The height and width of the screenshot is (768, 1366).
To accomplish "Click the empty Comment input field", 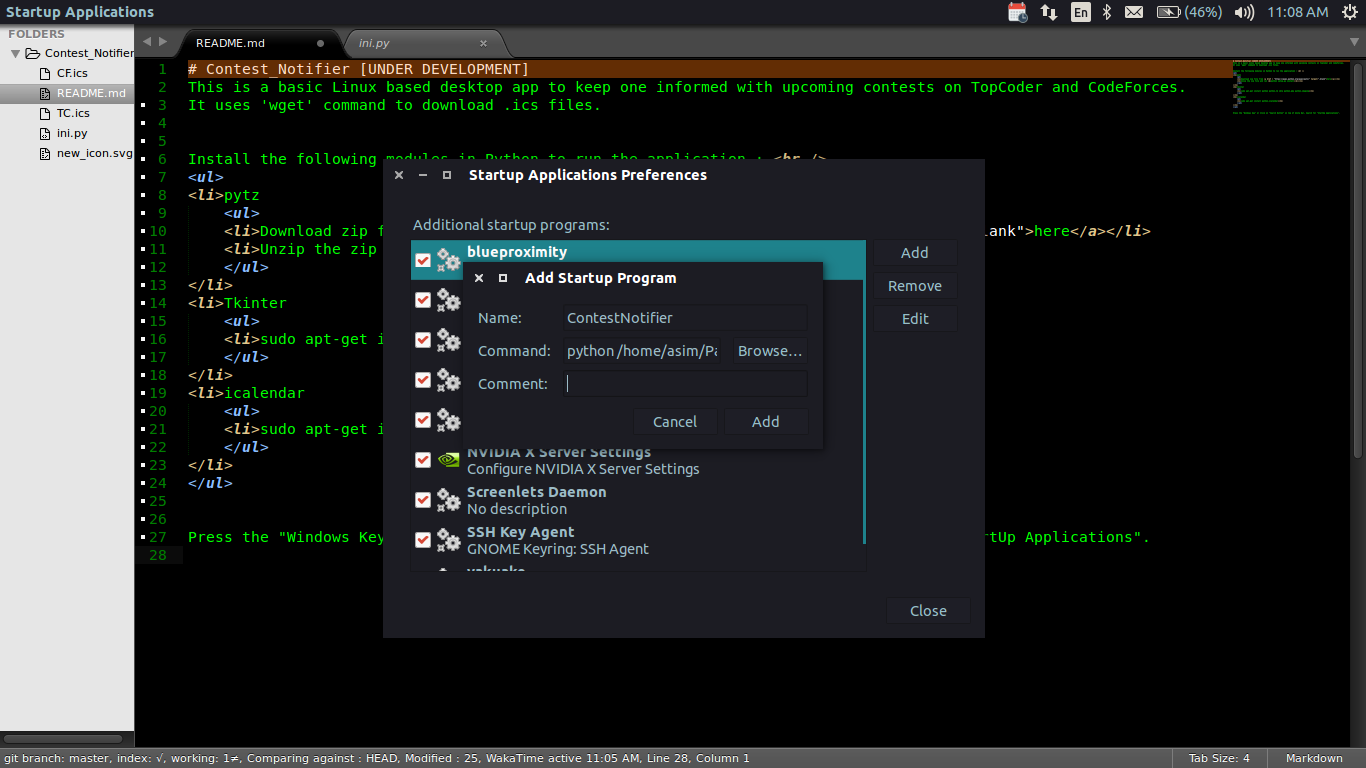I will [x=684, y=384].
